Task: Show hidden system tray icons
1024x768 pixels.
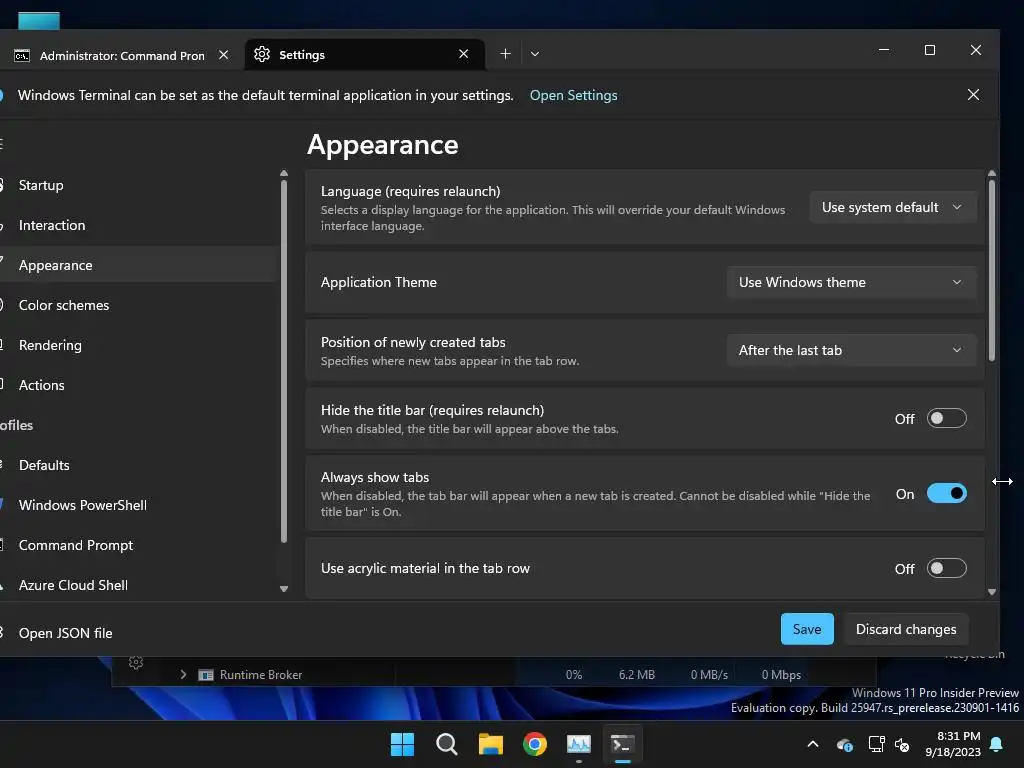Action: click(x=813, y=744)
